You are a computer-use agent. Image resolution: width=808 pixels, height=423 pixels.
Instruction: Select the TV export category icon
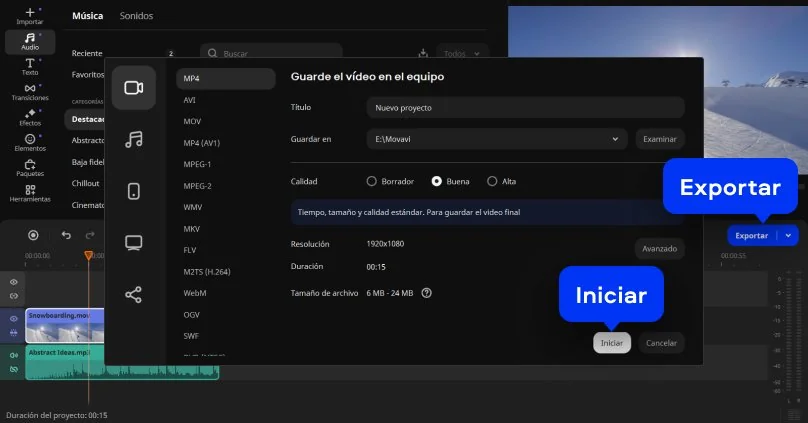click(133, 243)
